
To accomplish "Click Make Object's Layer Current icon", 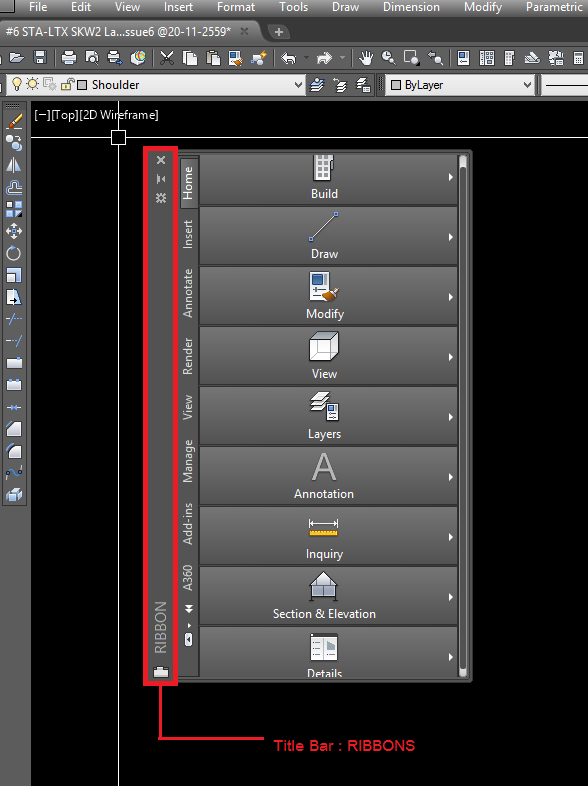I will pos(317,85).
